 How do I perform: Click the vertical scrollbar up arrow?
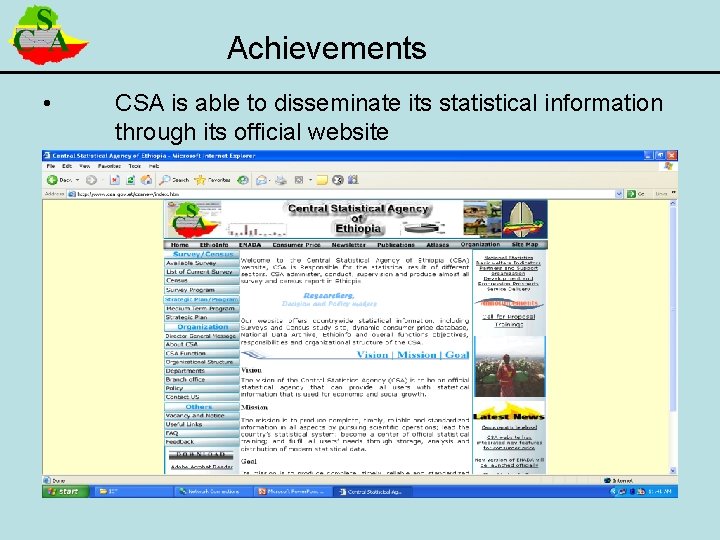pos(673,202)
